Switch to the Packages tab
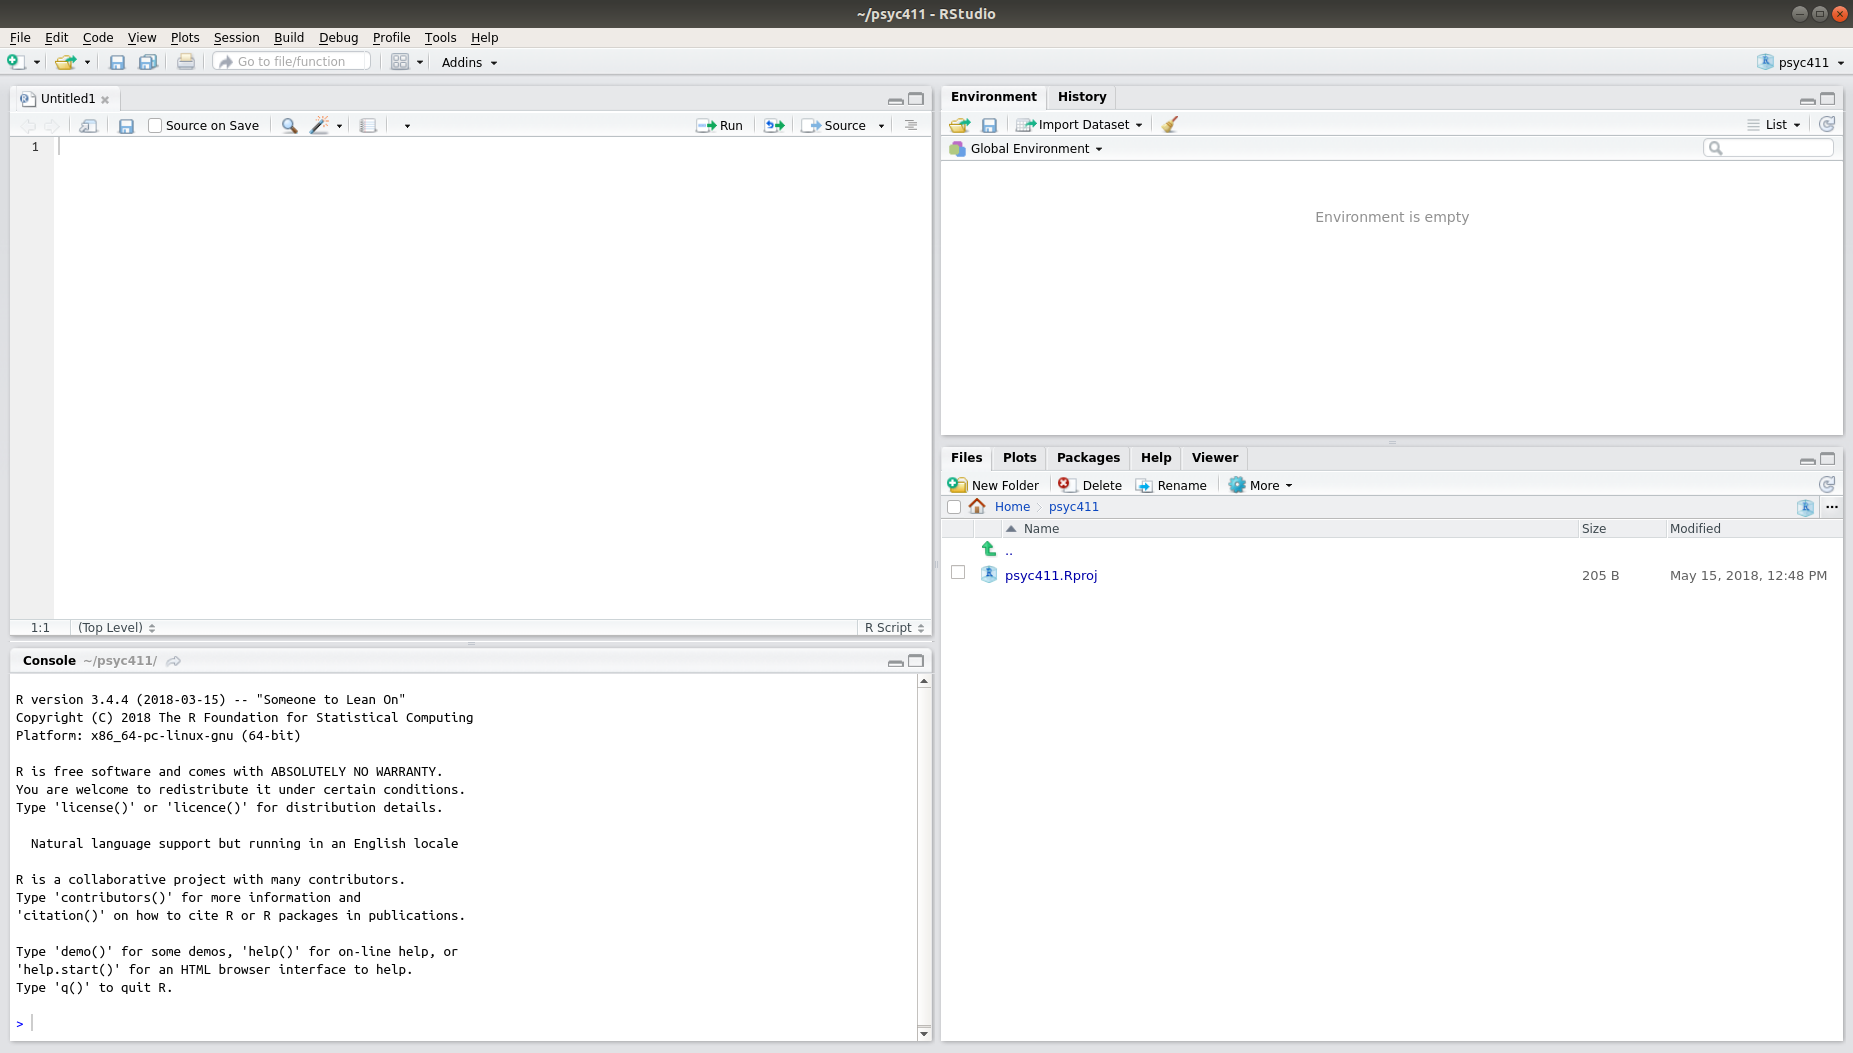 [x=1088, y=458]
